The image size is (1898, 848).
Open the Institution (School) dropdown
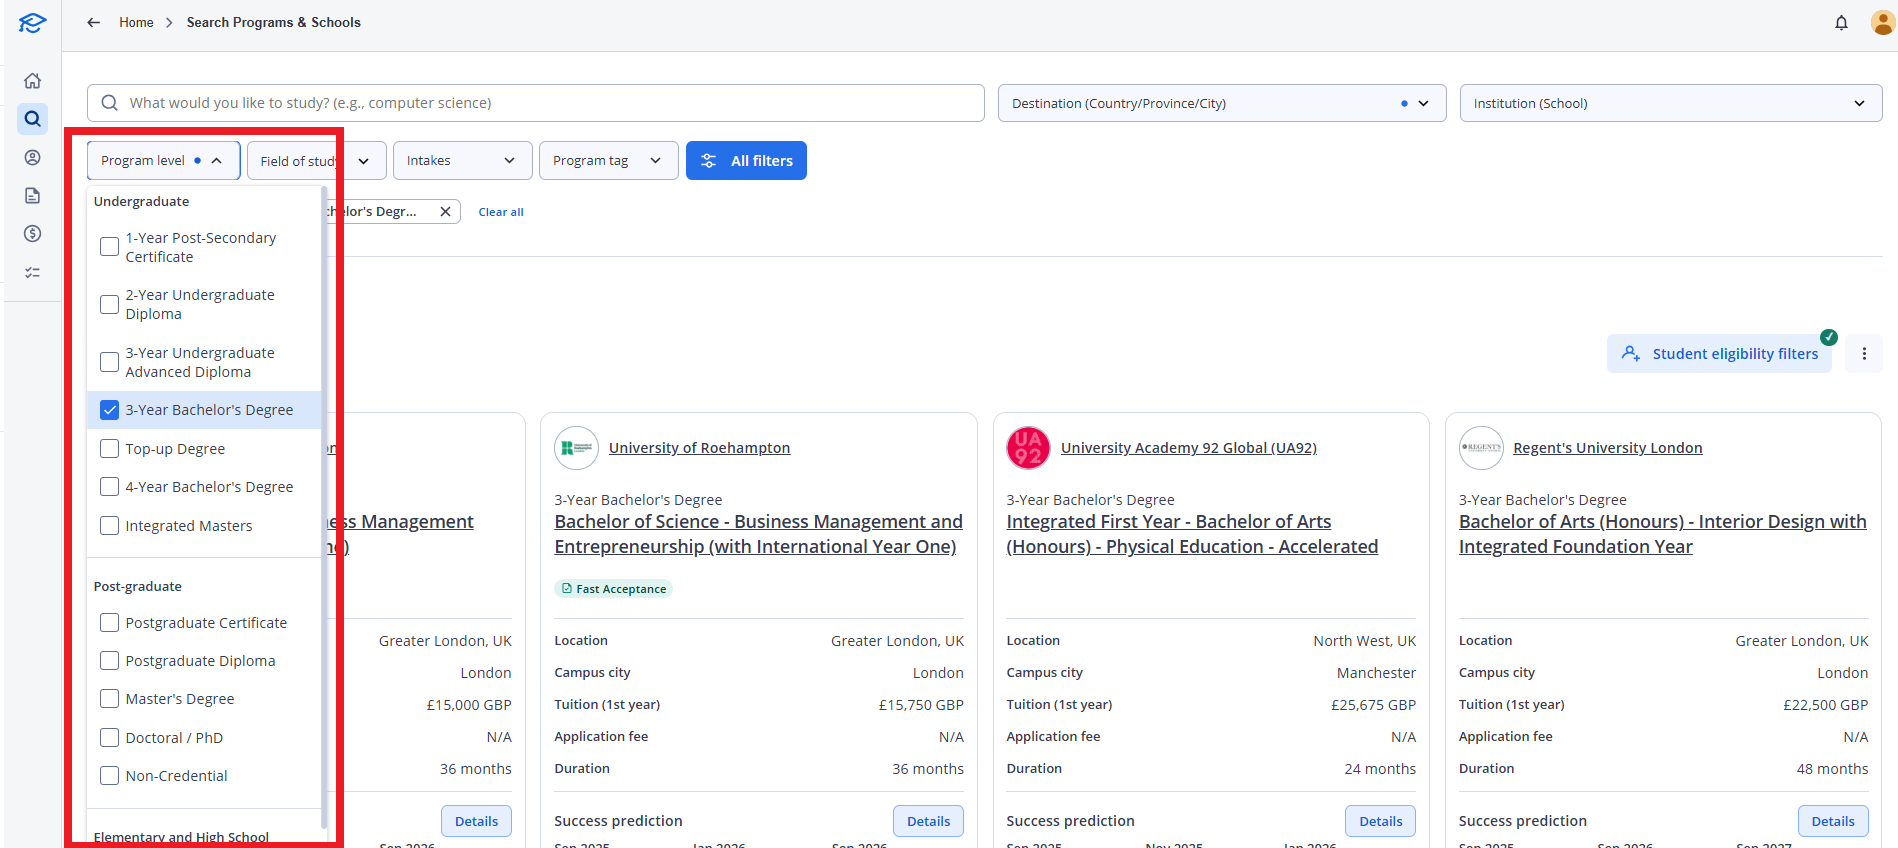tap(1671, 103)
